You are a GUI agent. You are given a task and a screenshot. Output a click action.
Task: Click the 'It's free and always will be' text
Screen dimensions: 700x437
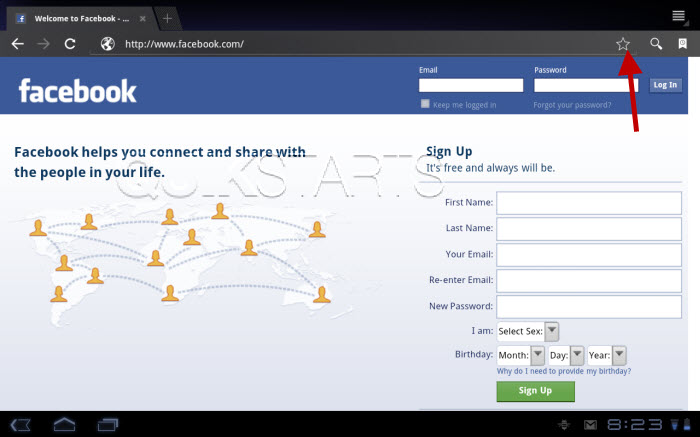490,168
